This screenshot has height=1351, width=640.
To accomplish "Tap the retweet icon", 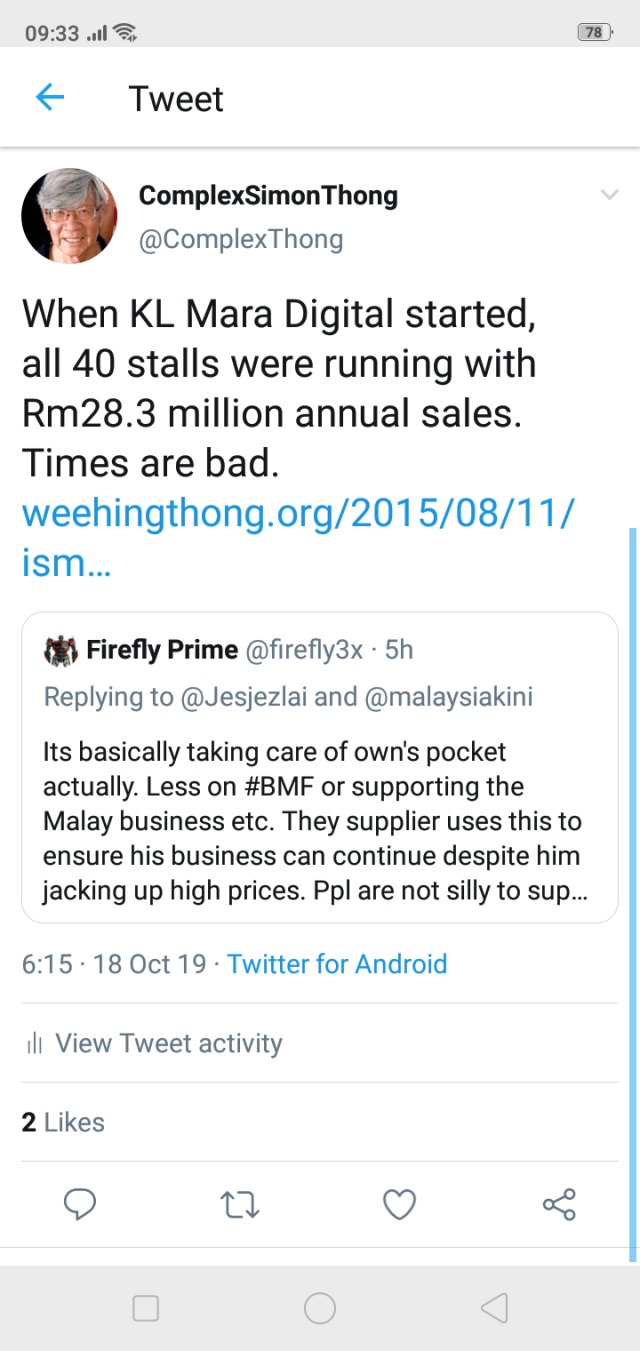I will click(240, 1205).
